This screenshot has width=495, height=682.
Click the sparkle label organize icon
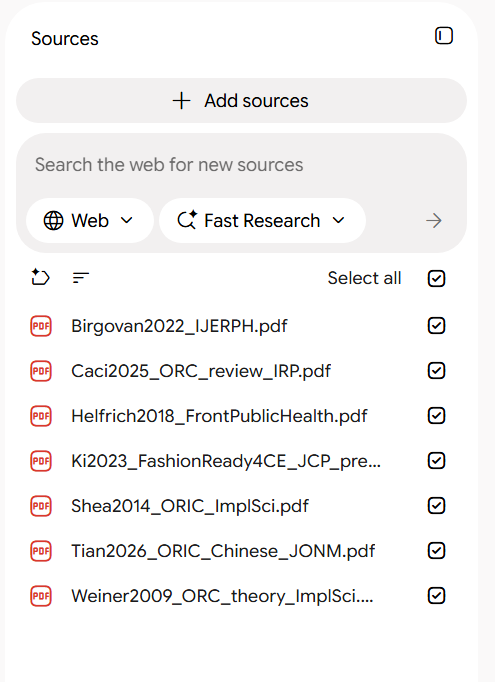coord(40,277)
